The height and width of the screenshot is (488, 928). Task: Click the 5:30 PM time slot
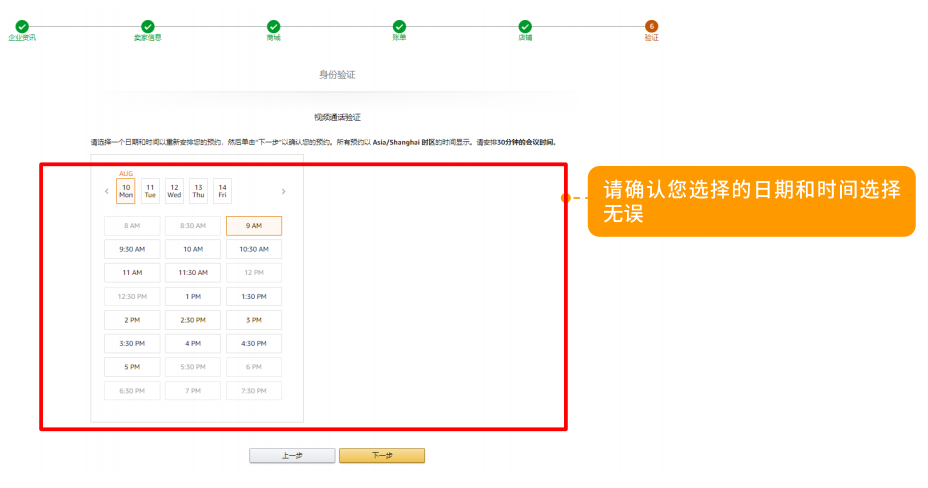click(193, 367)
